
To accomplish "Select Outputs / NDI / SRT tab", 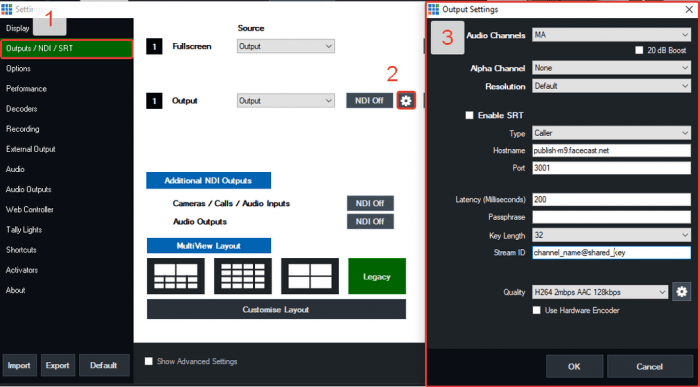I will coord(67,49).
